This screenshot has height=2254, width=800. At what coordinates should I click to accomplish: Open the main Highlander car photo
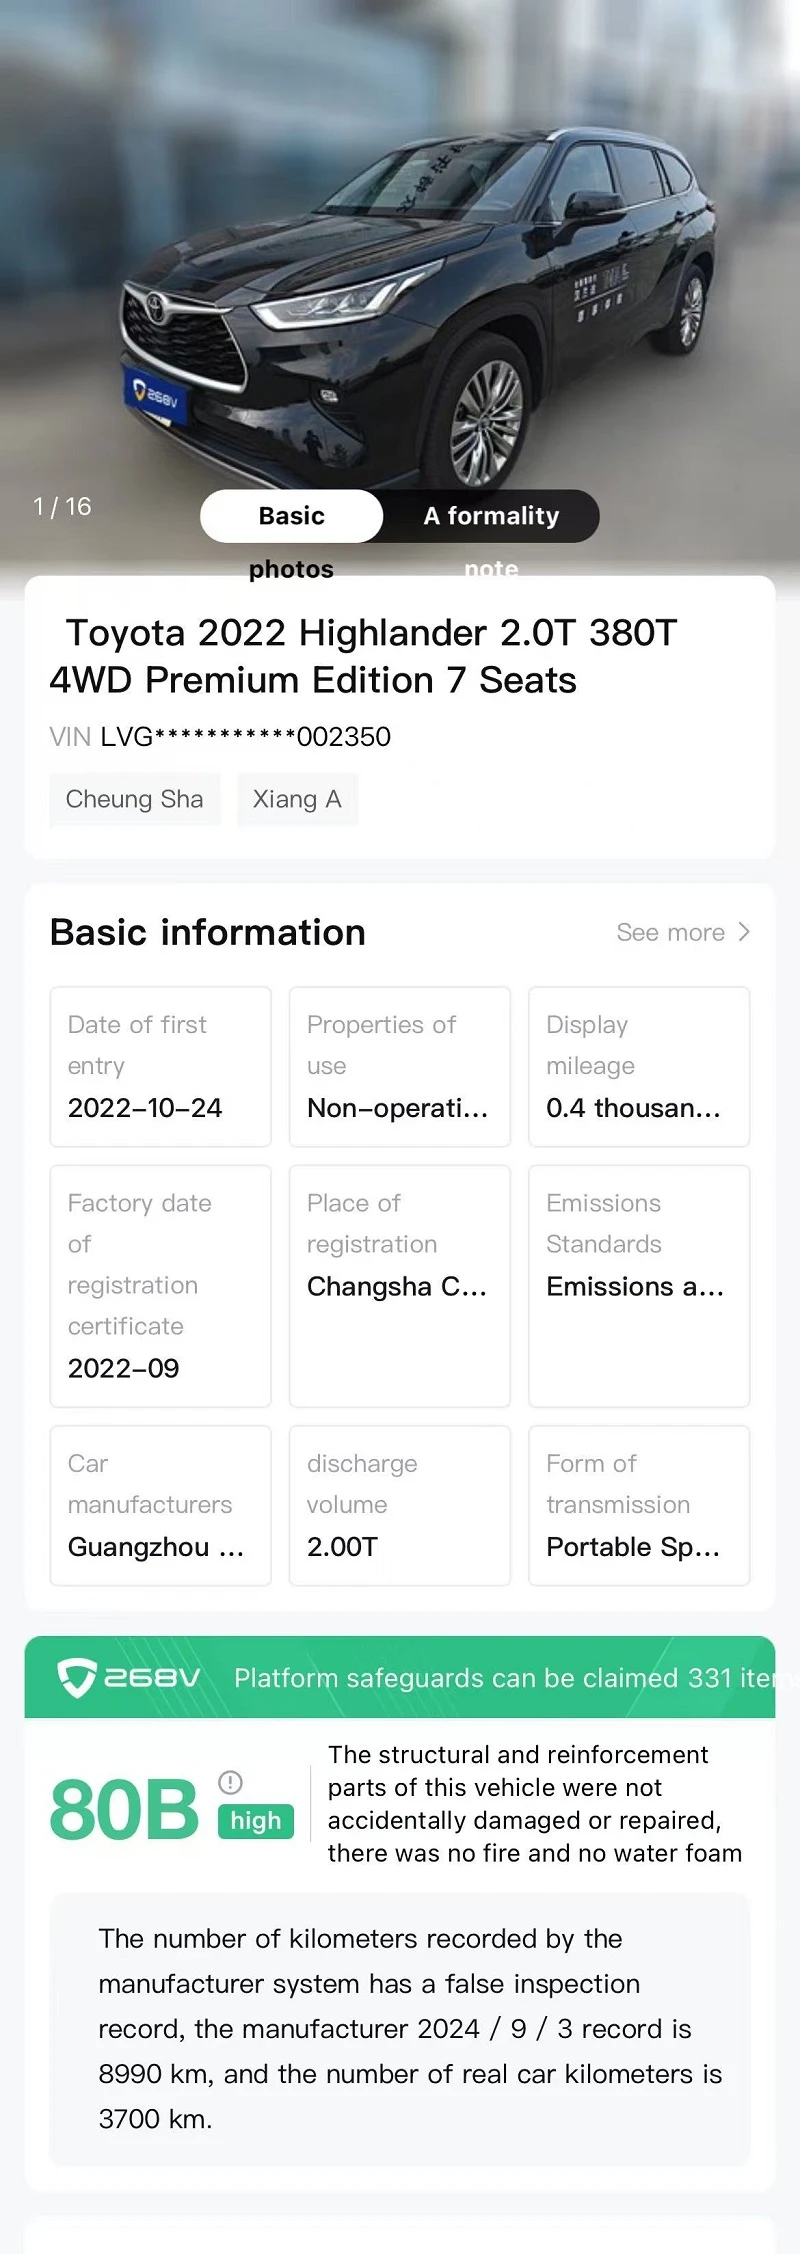pos(400,290)
